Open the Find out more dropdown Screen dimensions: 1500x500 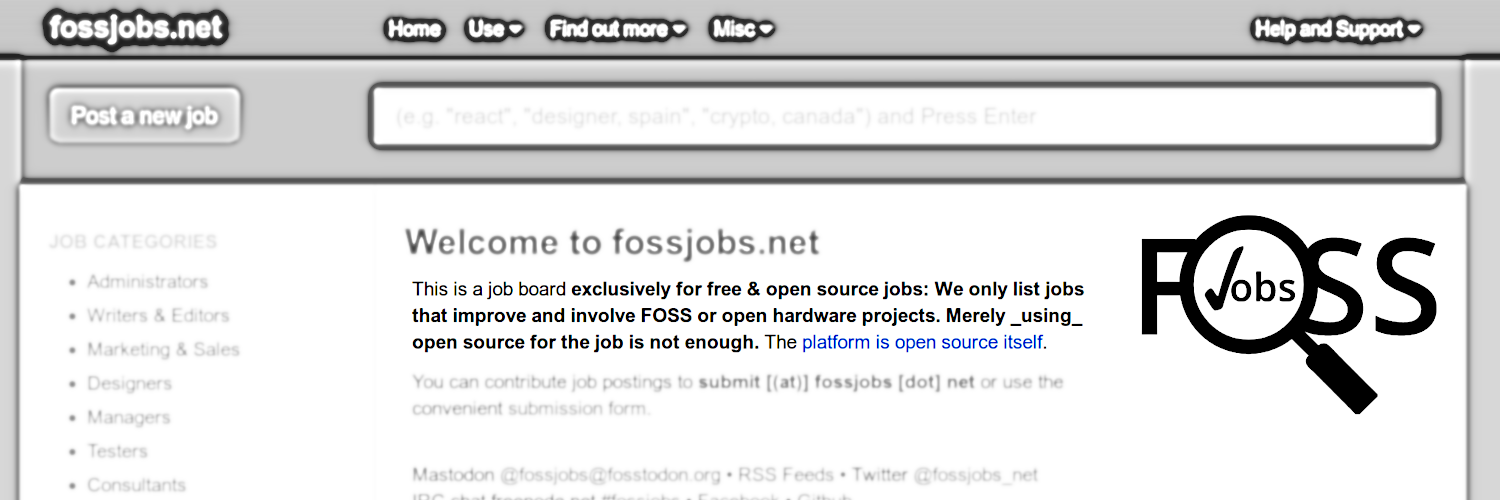tap(617, 29)
